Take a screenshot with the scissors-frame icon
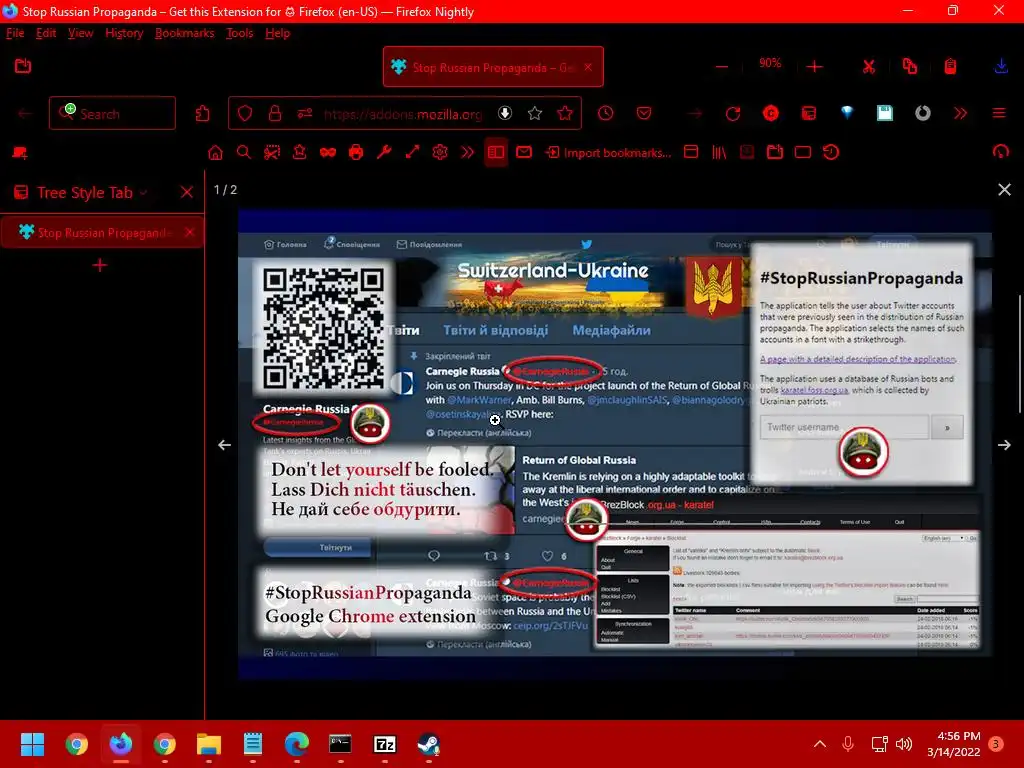The height and width of the screenshot is (768, 1024). [x=272, y=153]
